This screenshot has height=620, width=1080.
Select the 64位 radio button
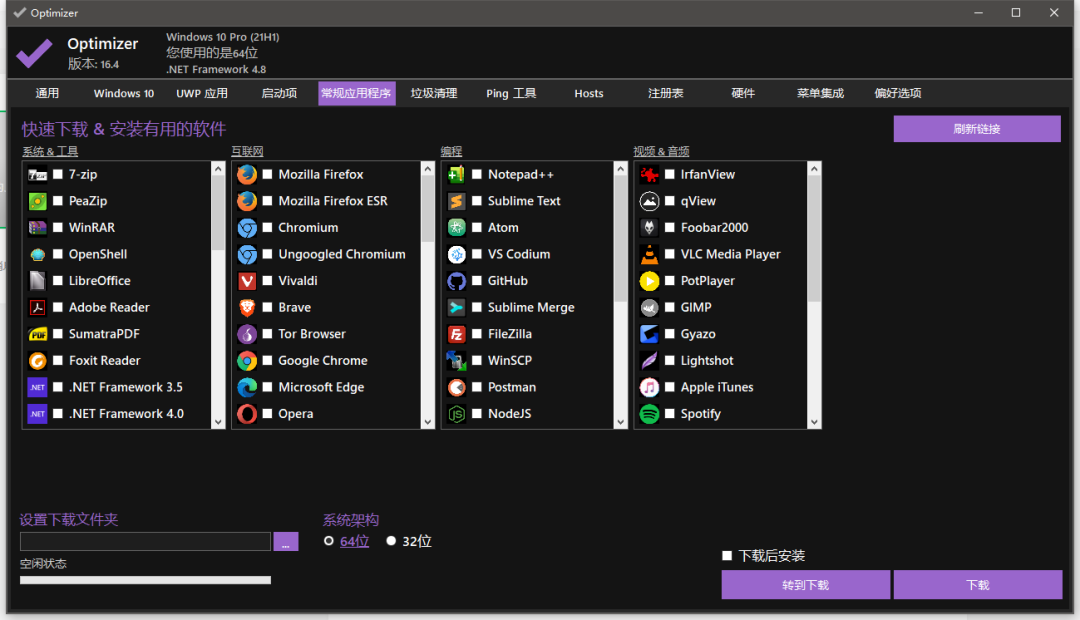329,541
